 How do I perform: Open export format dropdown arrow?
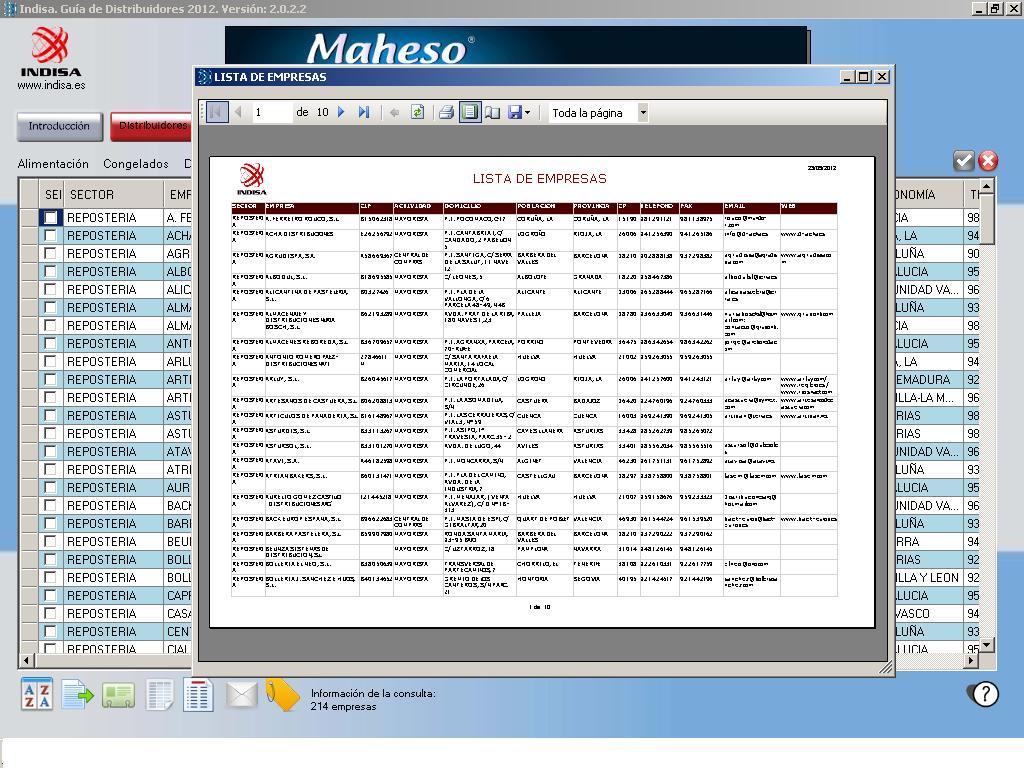point(527,112)
